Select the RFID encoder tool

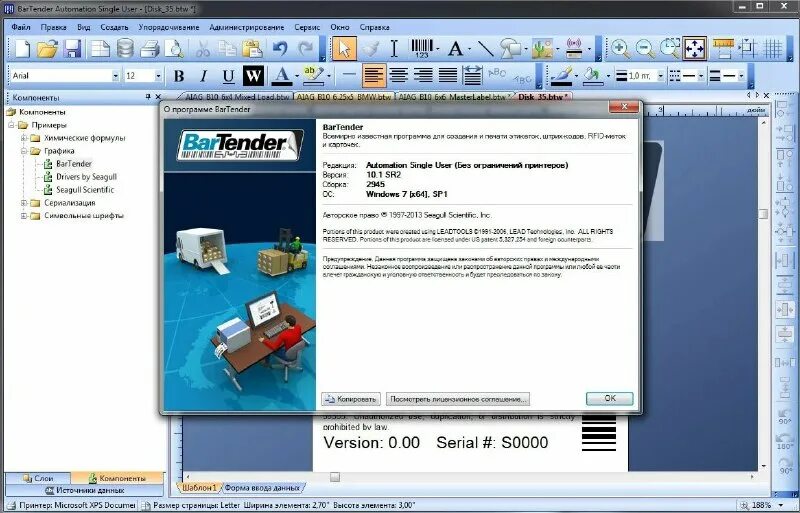click(574, 49)
